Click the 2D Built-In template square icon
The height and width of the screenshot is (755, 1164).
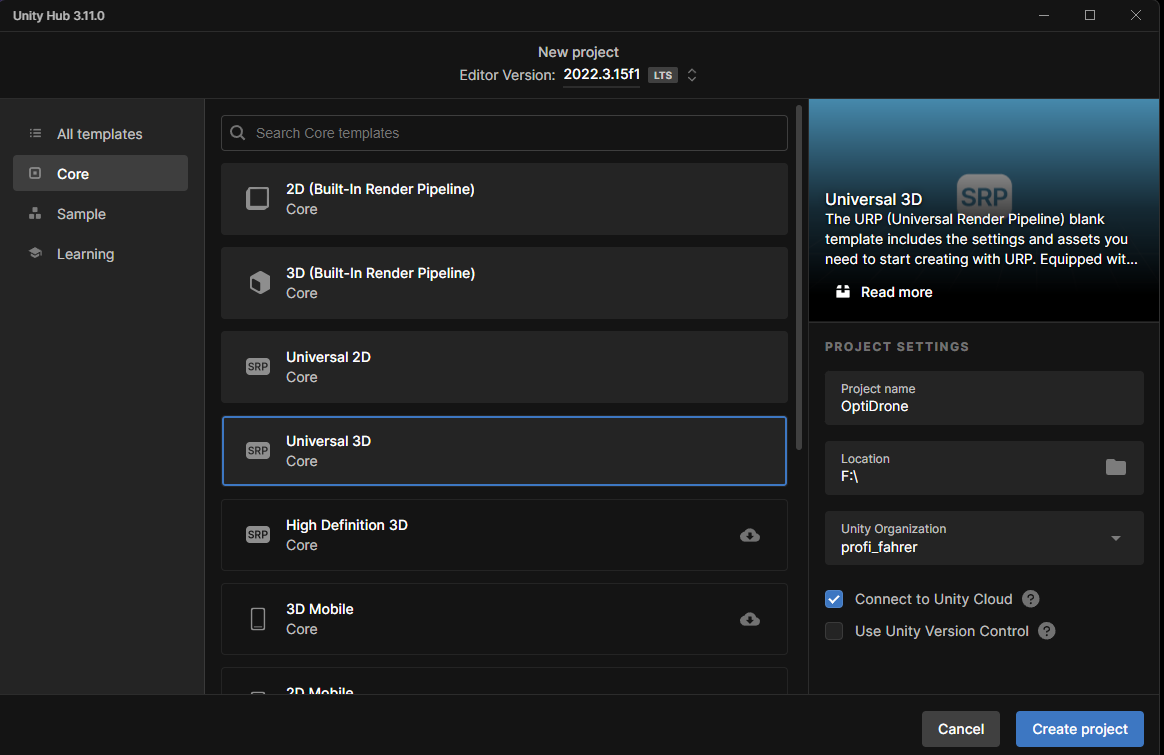point(258,198)
